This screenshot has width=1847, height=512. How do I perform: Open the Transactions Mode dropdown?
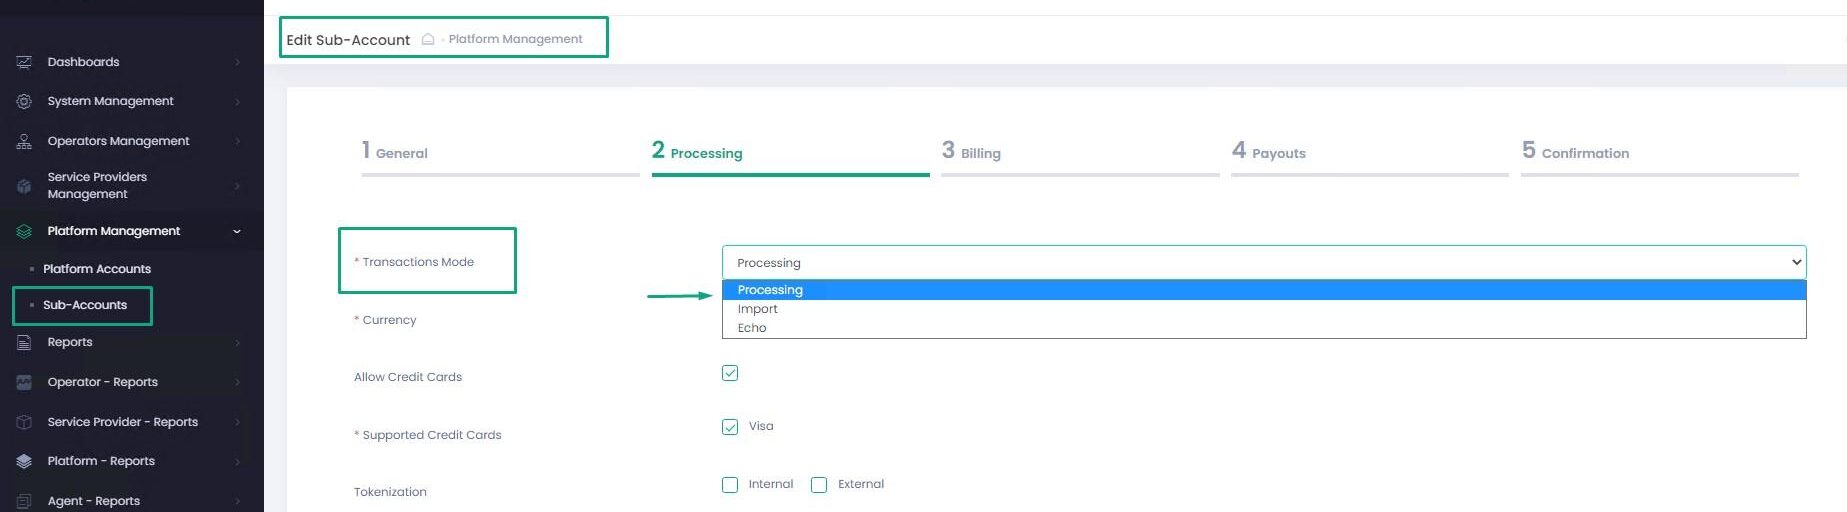[x=1263, y=262]
